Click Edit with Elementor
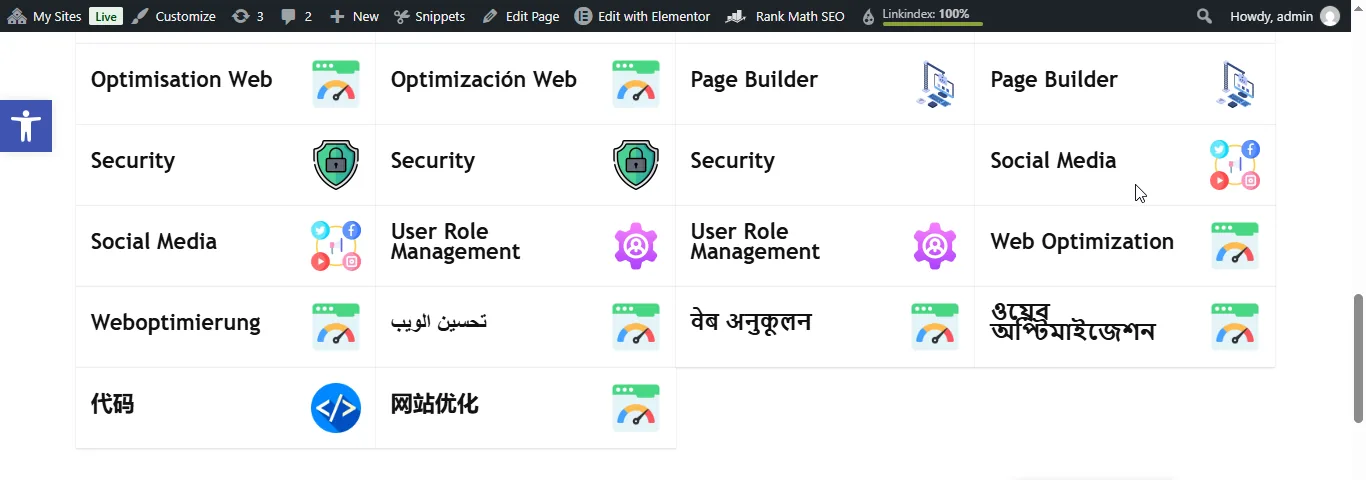Screen dimensions: 1366x480 (643, 16)
